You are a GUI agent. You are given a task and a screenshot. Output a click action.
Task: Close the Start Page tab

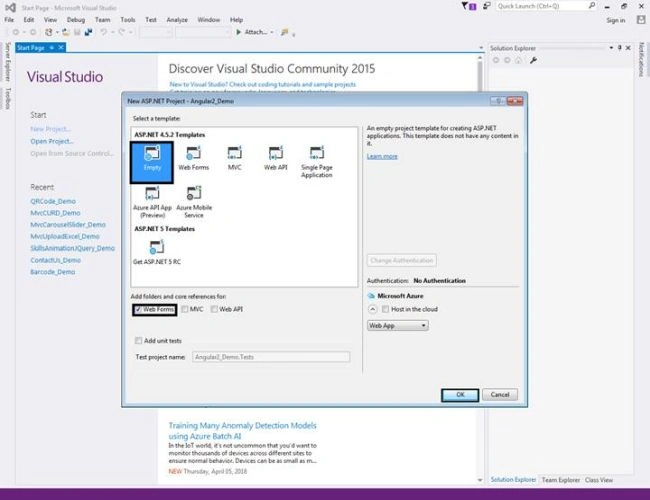pos(61,48)
